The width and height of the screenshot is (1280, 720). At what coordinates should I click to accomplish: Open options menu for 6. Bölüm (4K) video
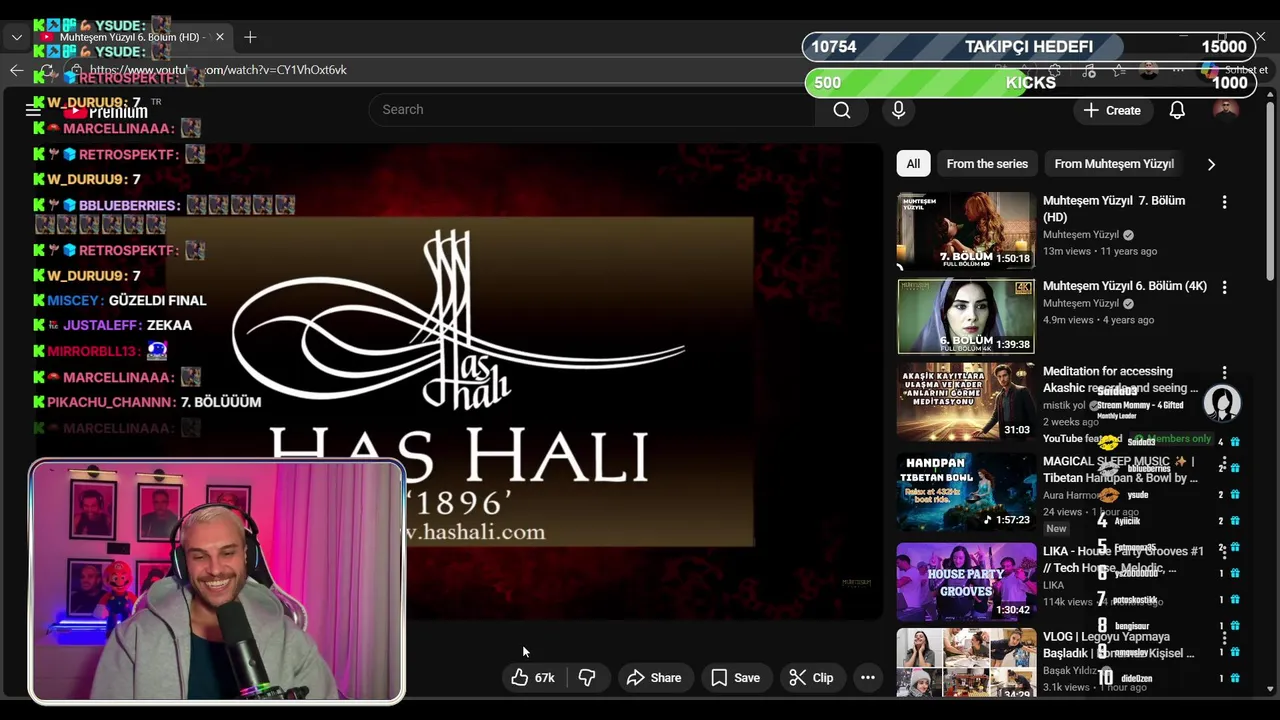tap(1224, 287)
